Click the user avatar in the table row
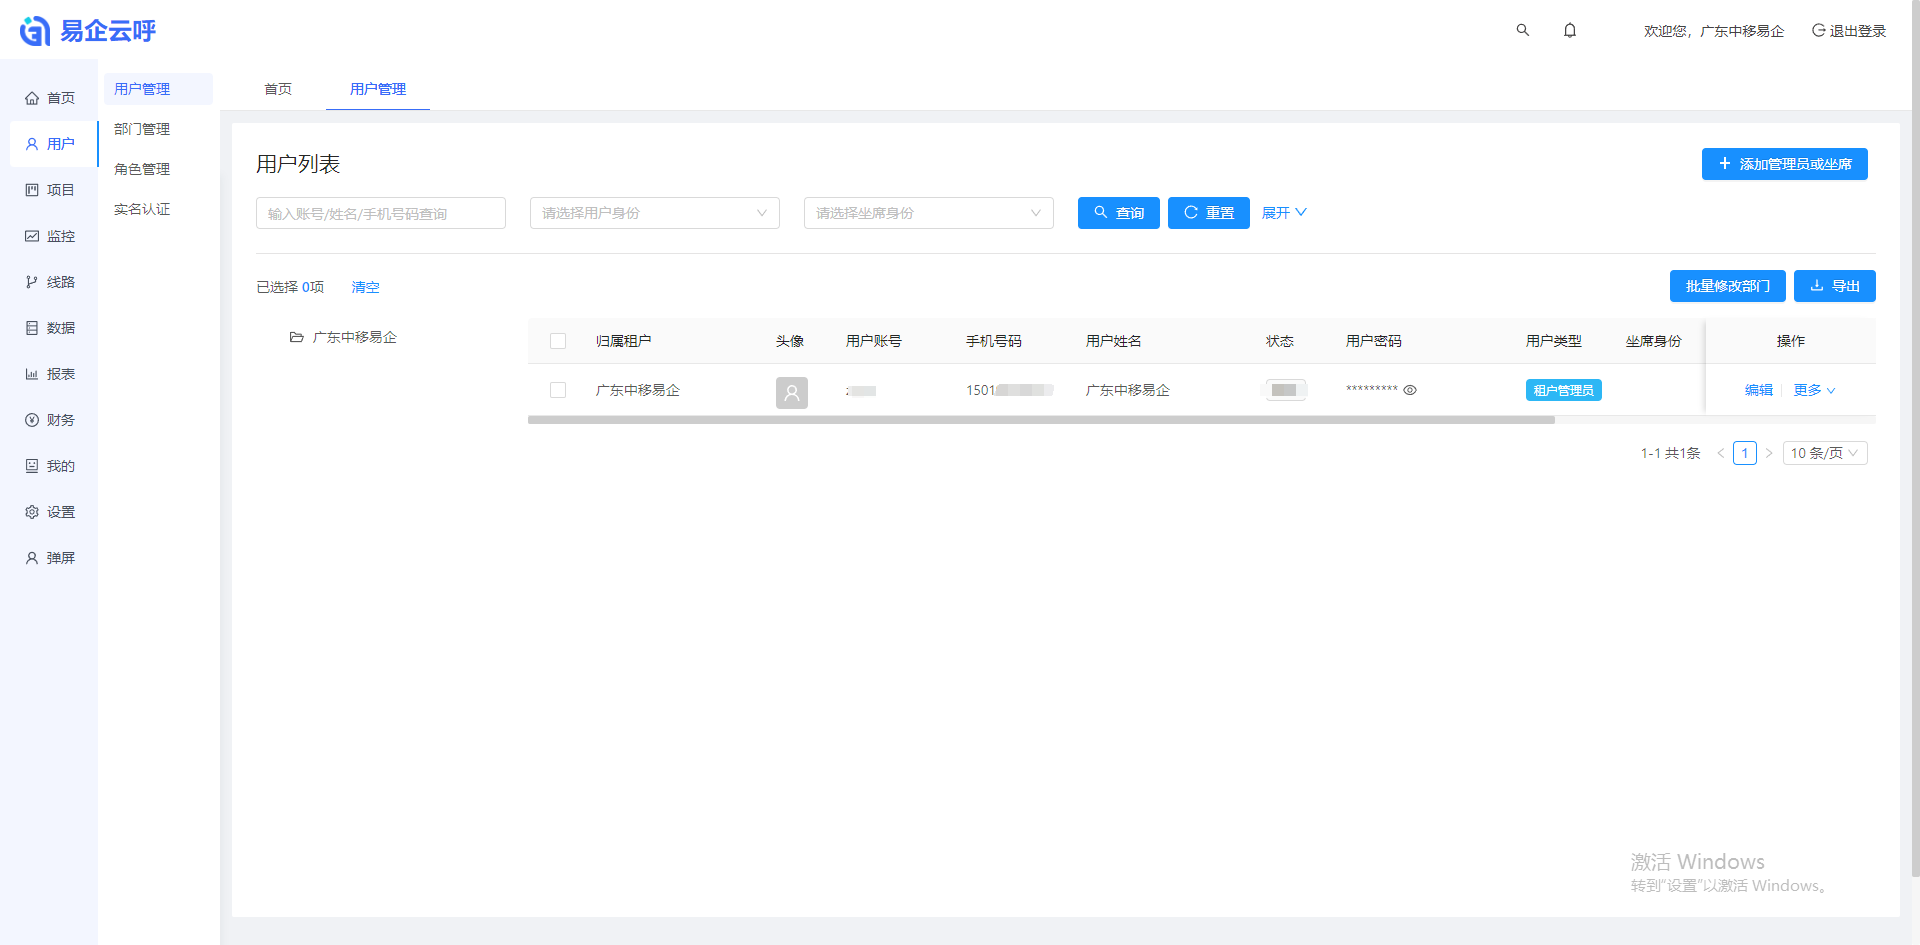The width and height of the screenshot is (1920, 945). click(791, 392)
